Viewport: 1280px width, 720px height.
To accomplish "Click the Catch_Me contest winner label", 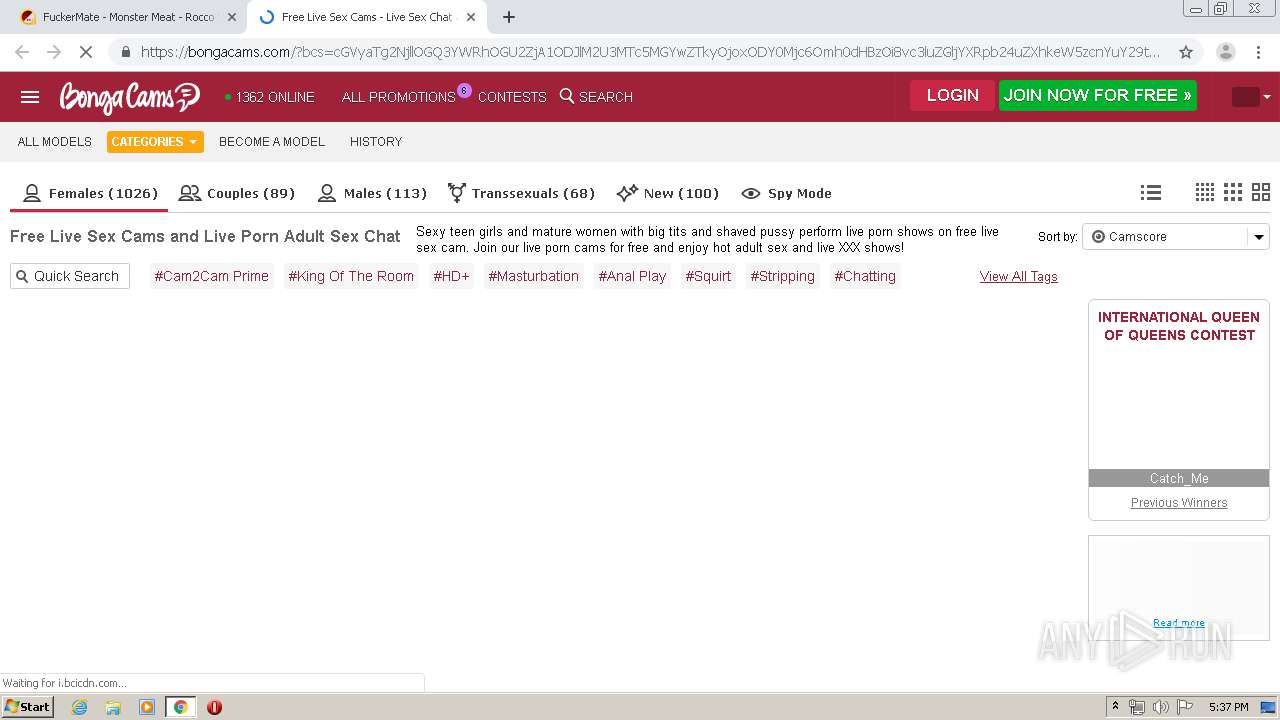I will pos(1179,478).
